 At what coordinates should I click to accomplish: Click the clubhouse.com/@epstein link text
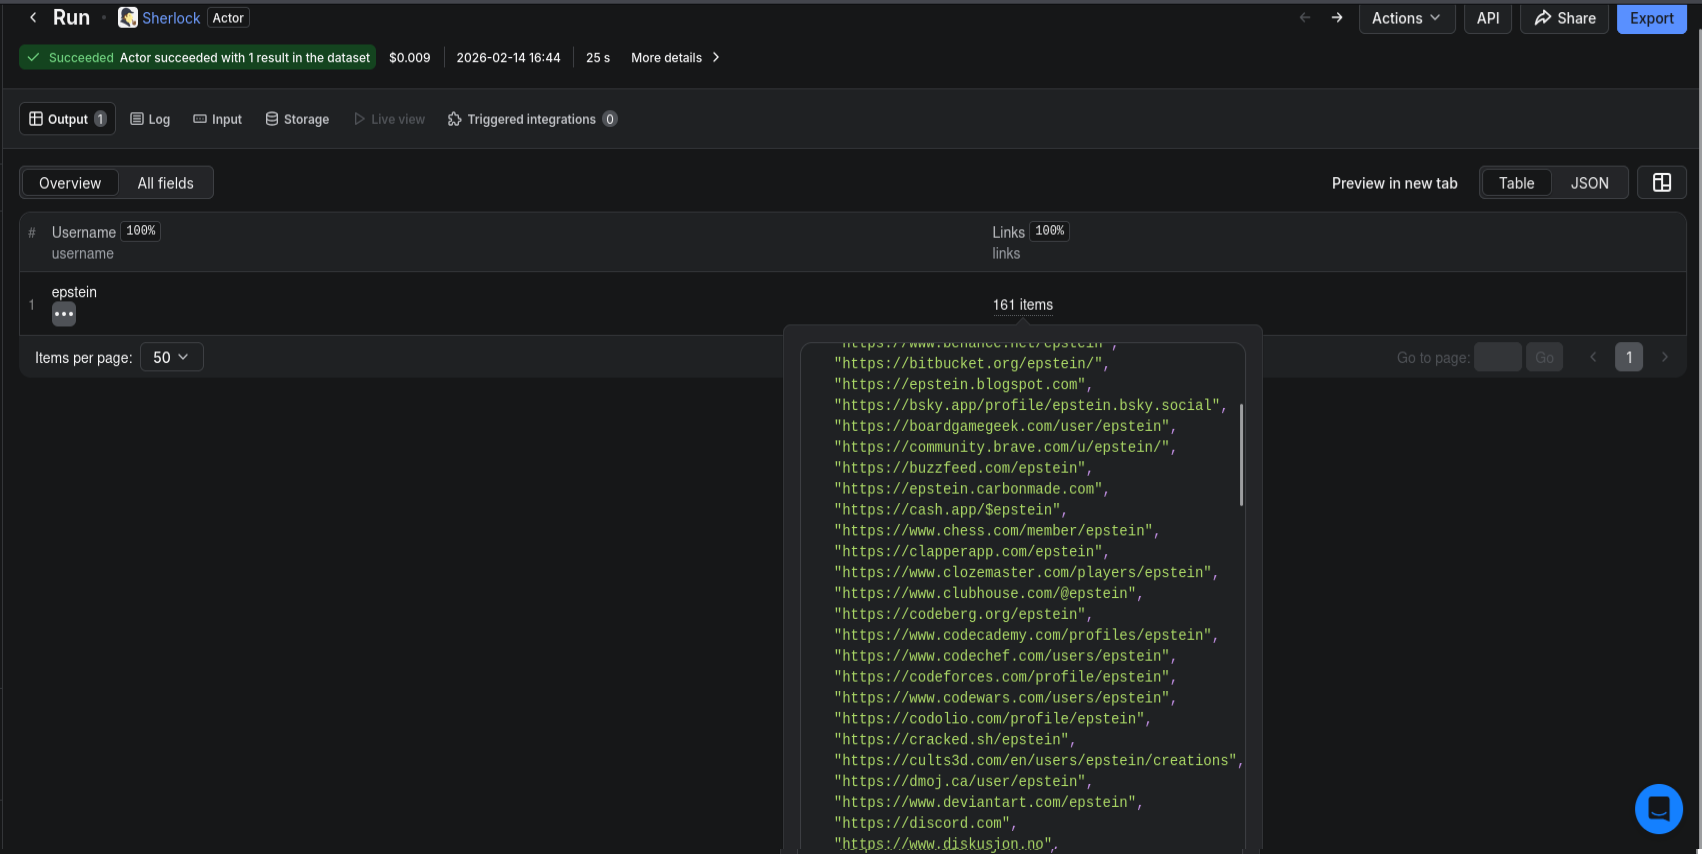pyautogui.click(x=985, y=595)
